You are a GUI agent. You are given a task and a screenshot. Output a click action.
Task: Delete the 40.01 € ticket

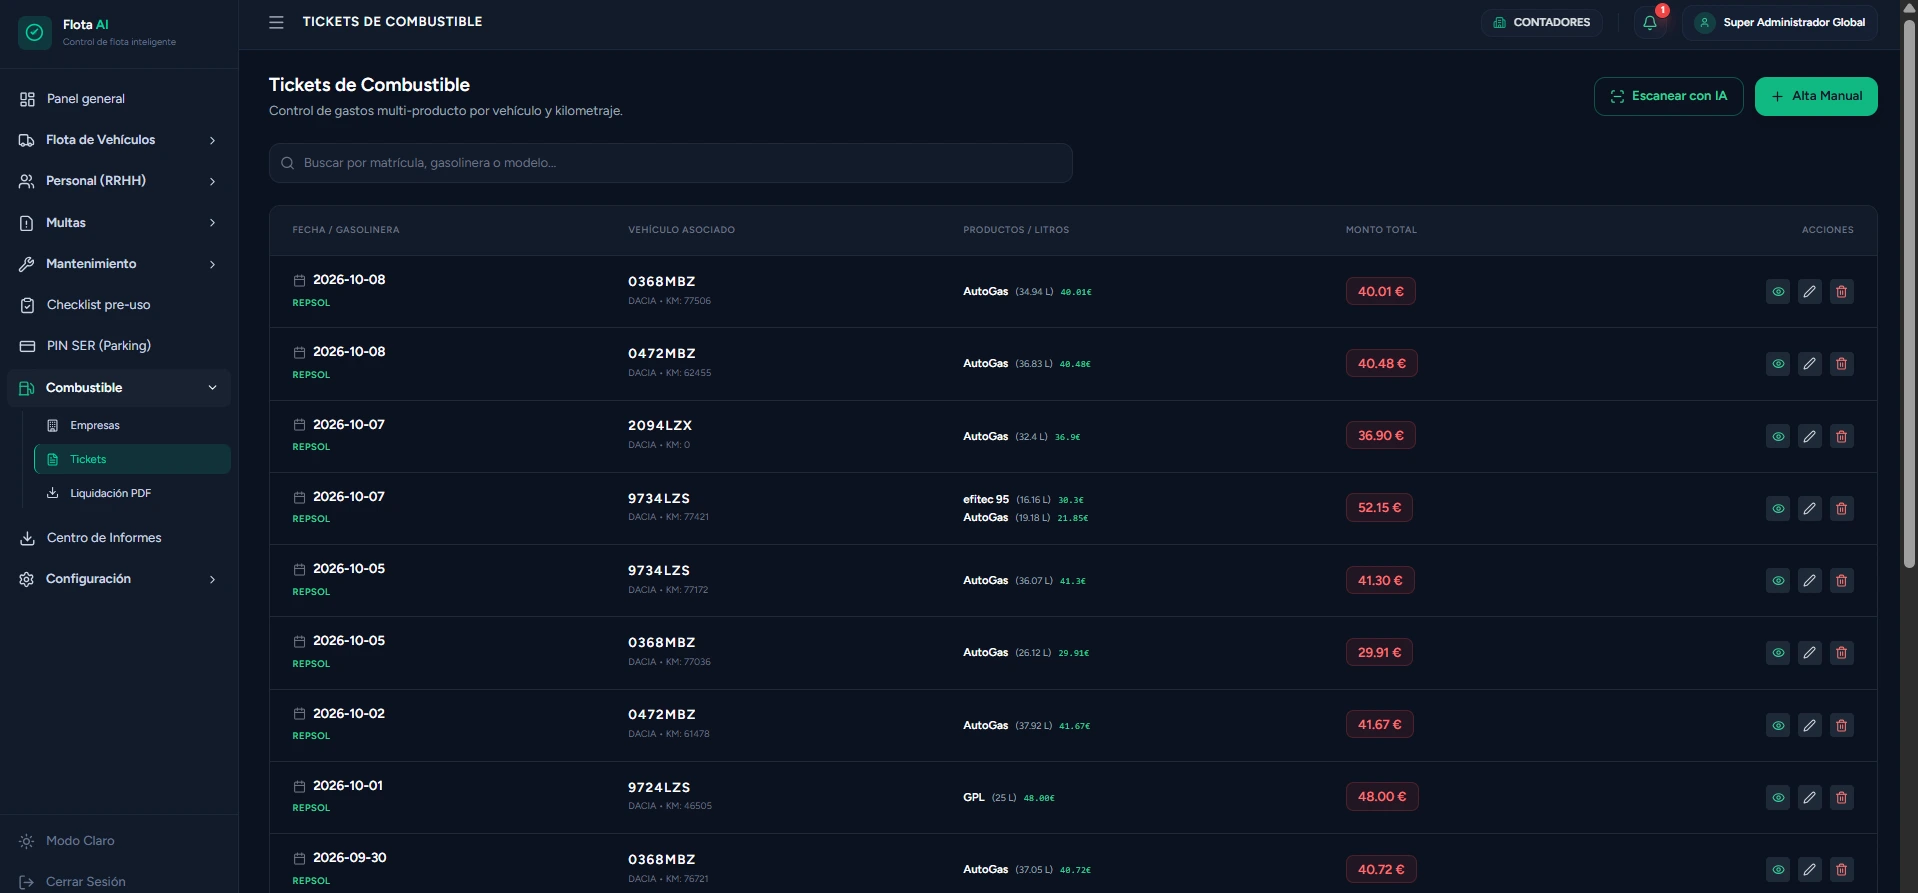coord(1841,292)
